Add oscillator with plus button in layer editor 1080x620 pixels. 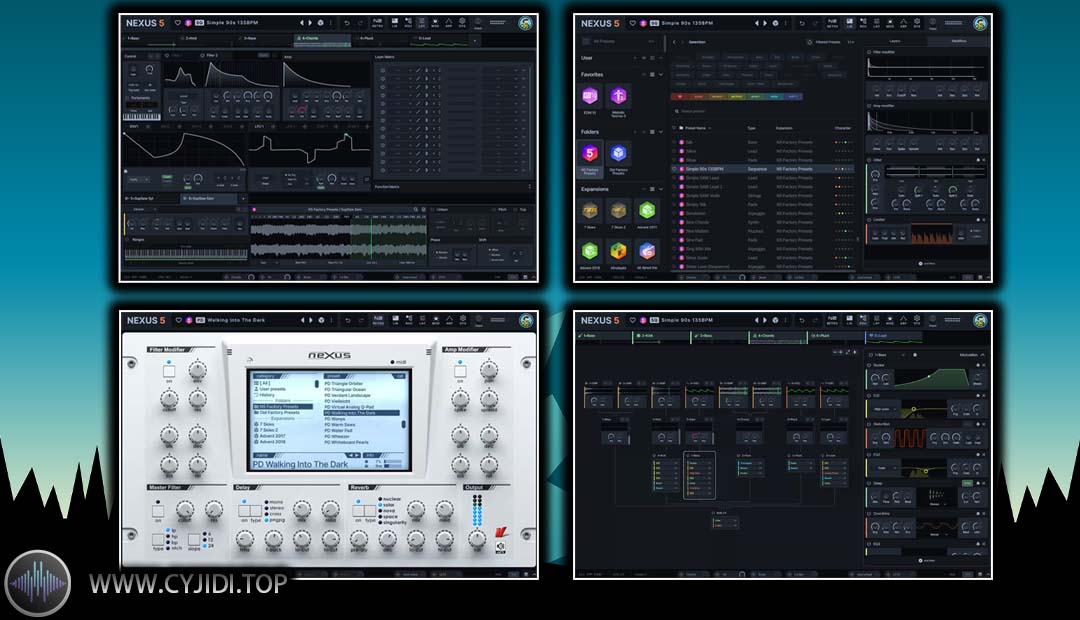243,198
